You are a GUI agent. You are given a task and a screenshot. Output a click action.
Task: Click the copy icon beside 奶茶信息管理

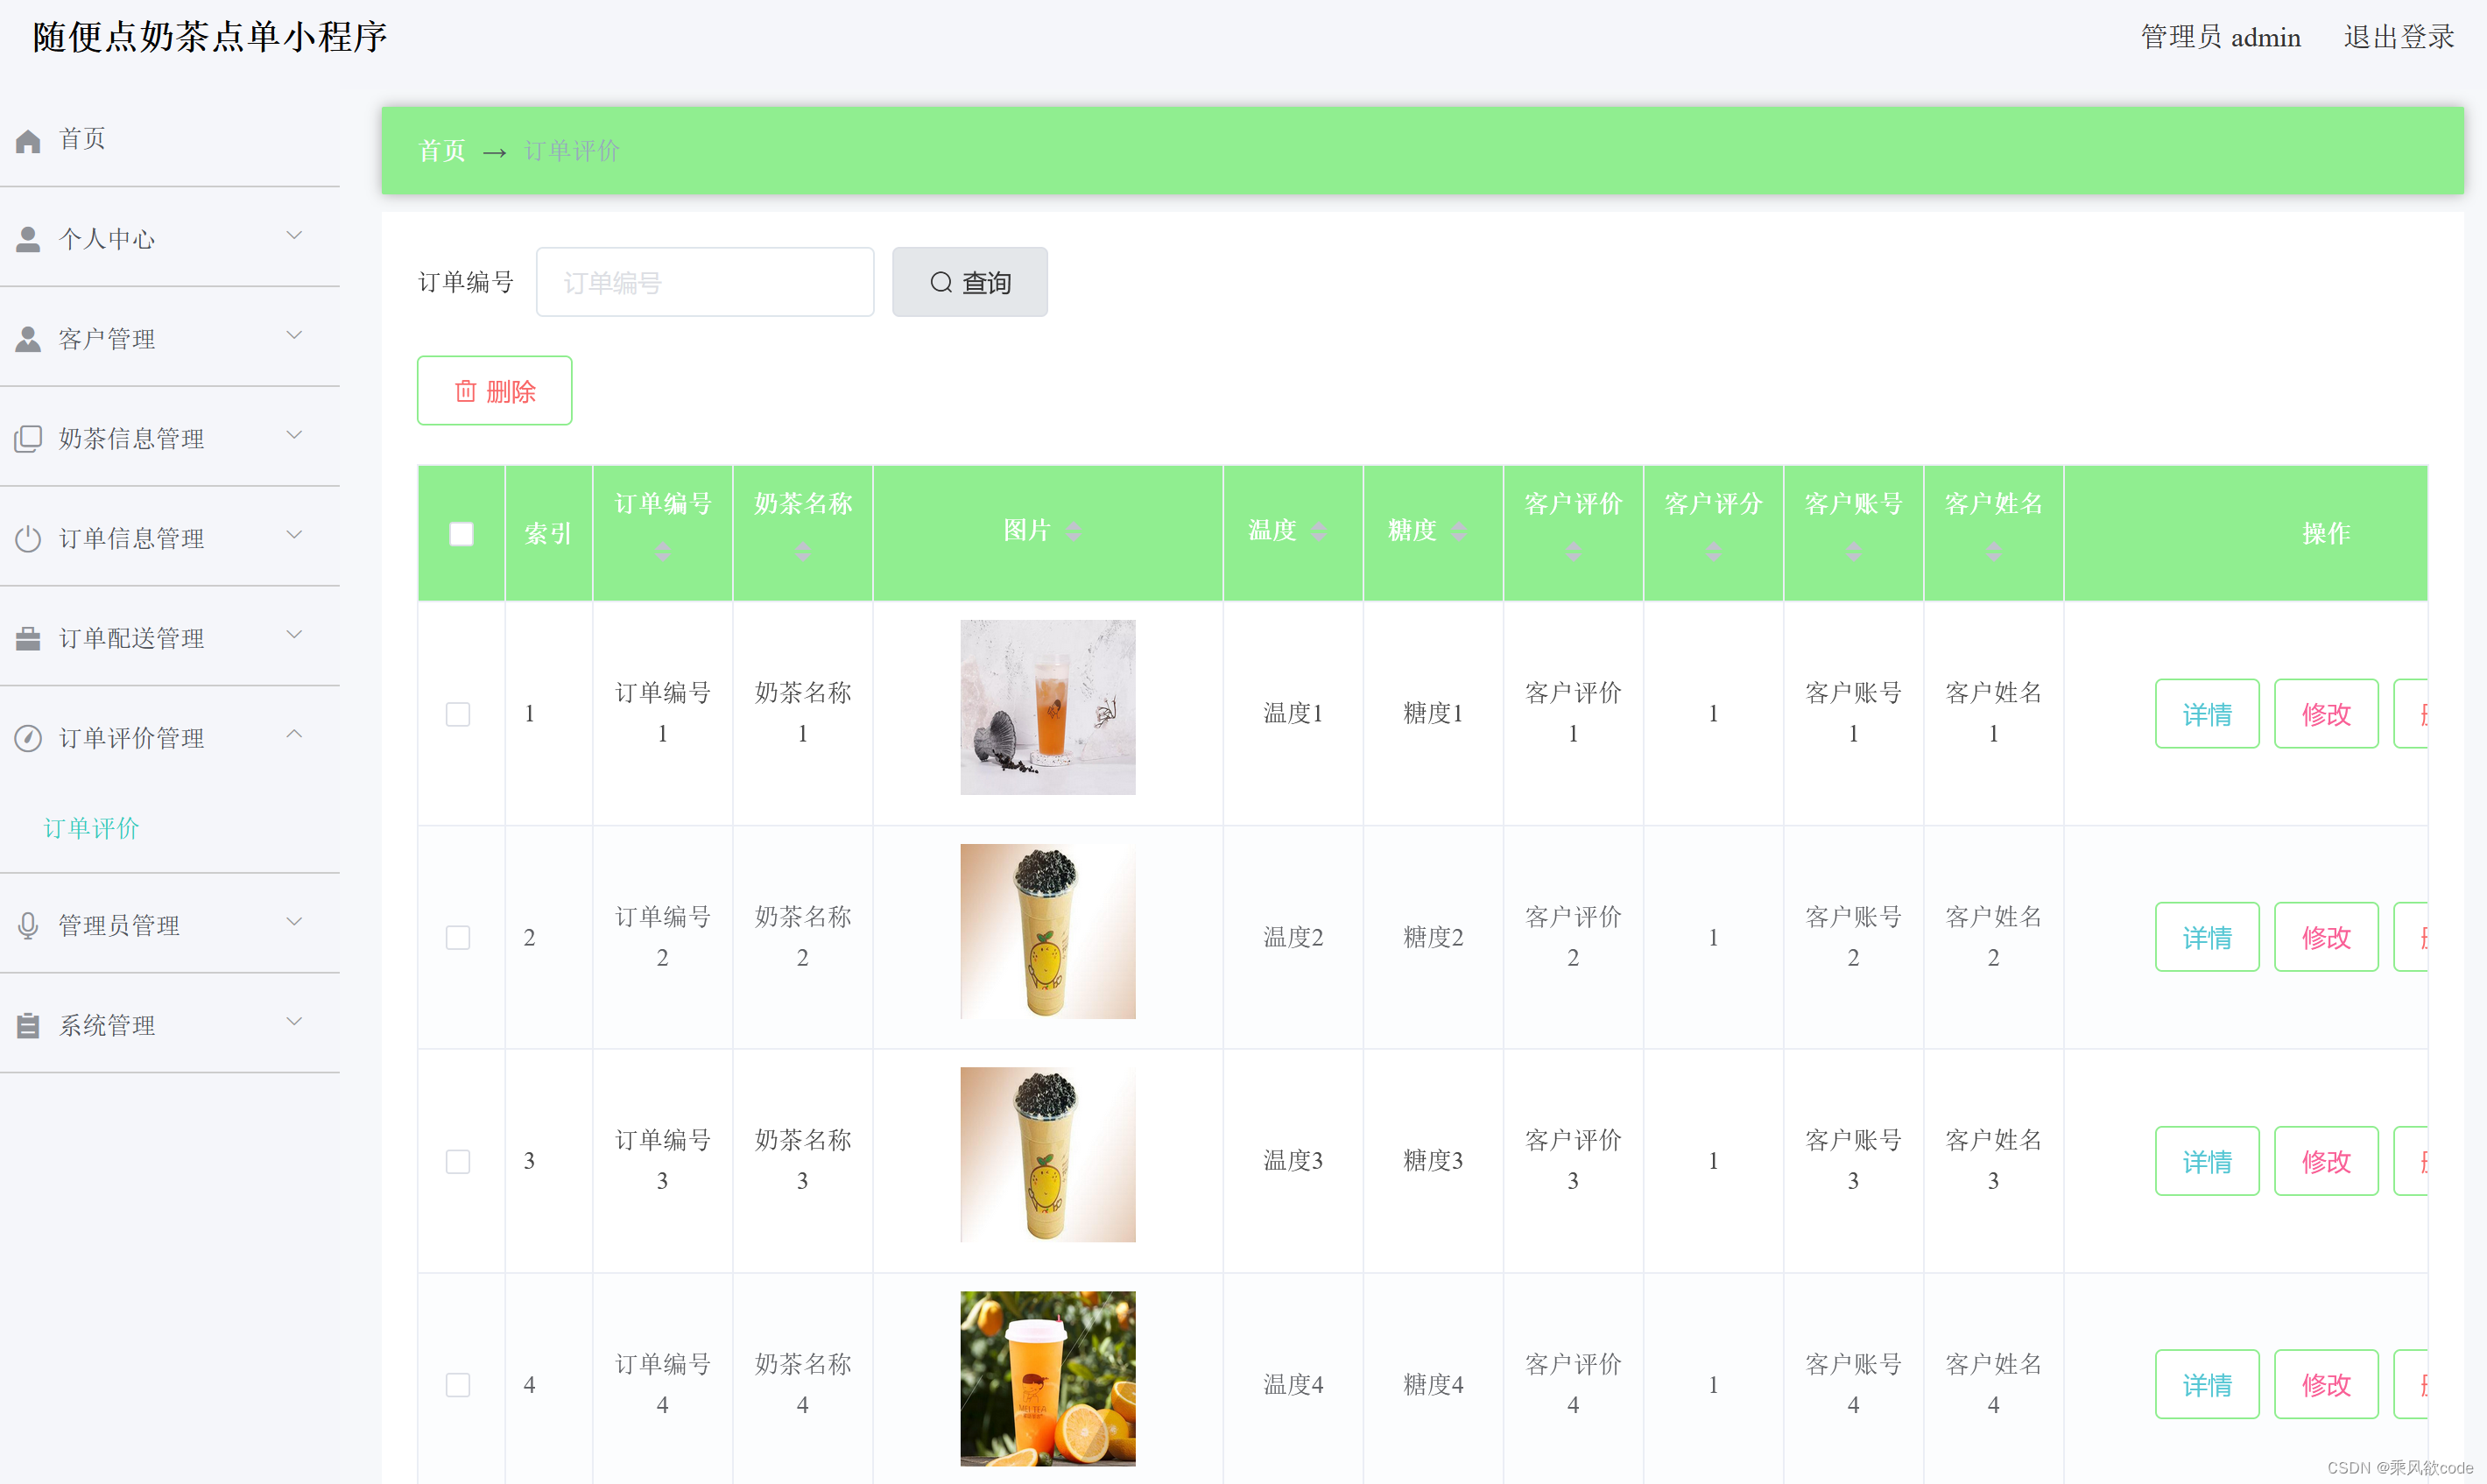click(28, 439)
